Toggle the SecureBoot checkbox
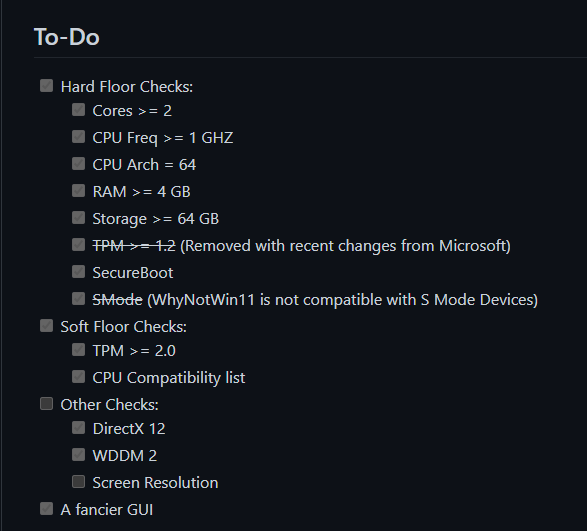 tap(78, 271)
